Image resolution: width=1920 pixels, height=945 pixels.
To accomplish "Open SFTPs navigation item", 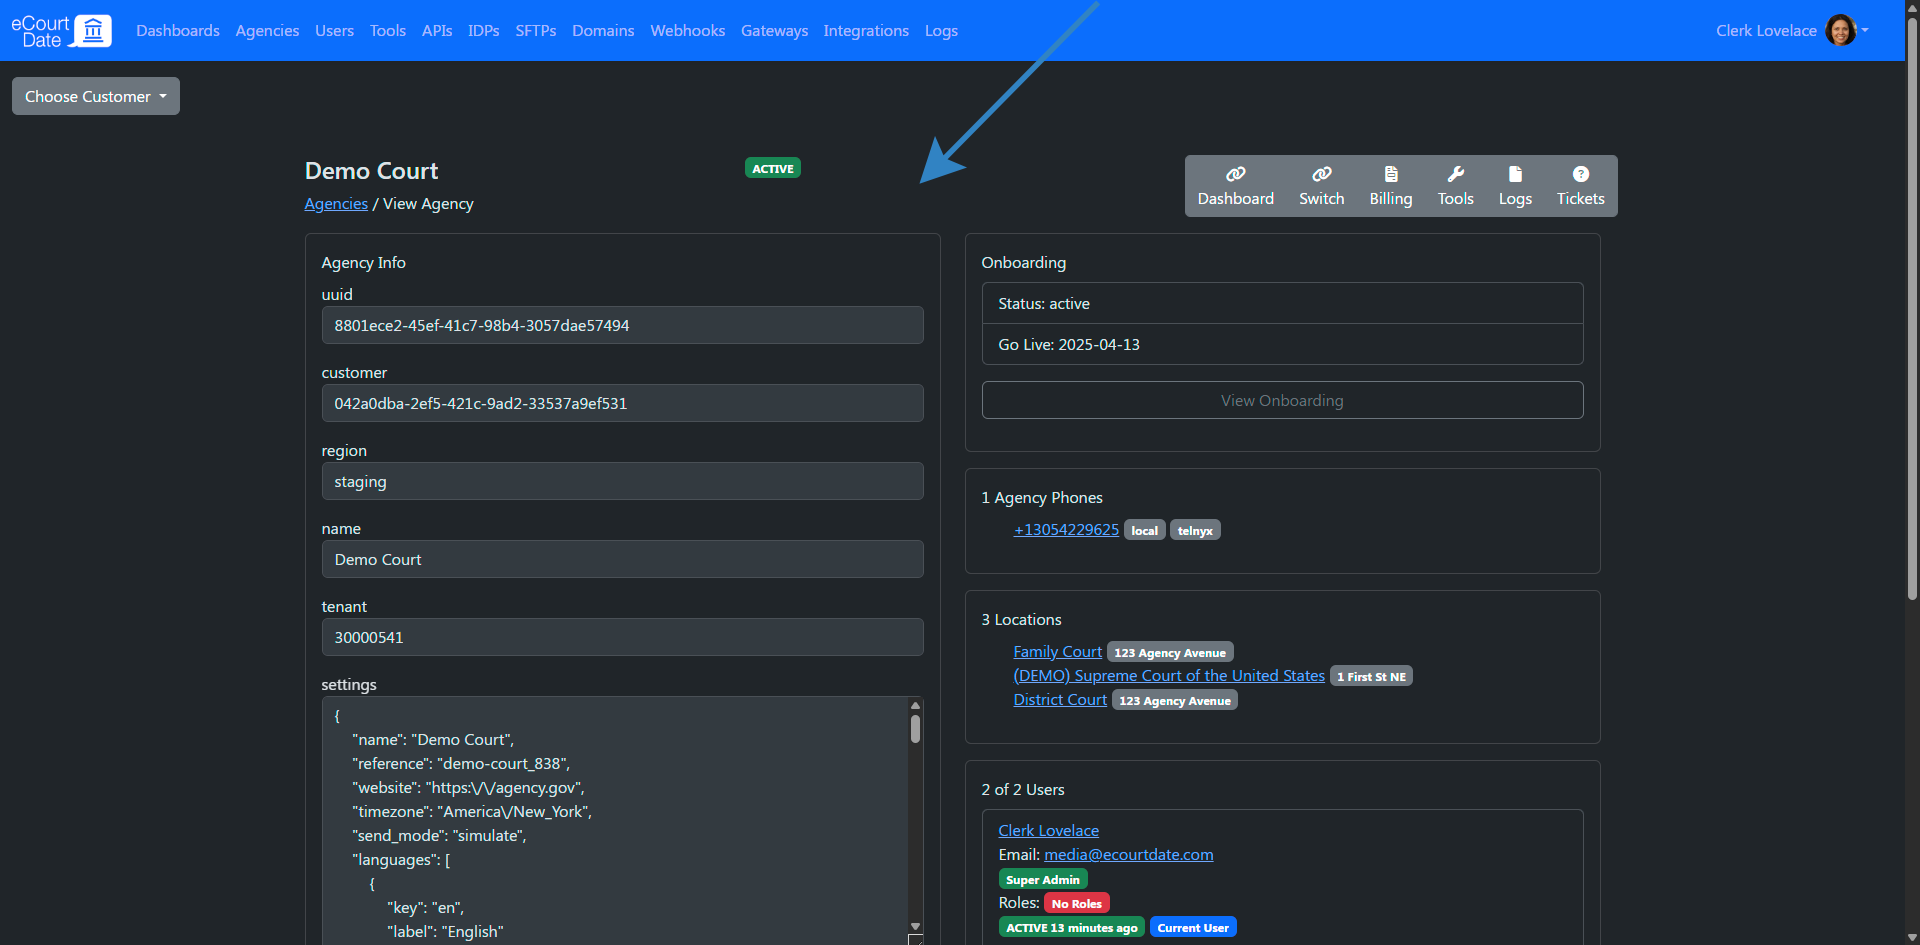I will pos(536,31).
